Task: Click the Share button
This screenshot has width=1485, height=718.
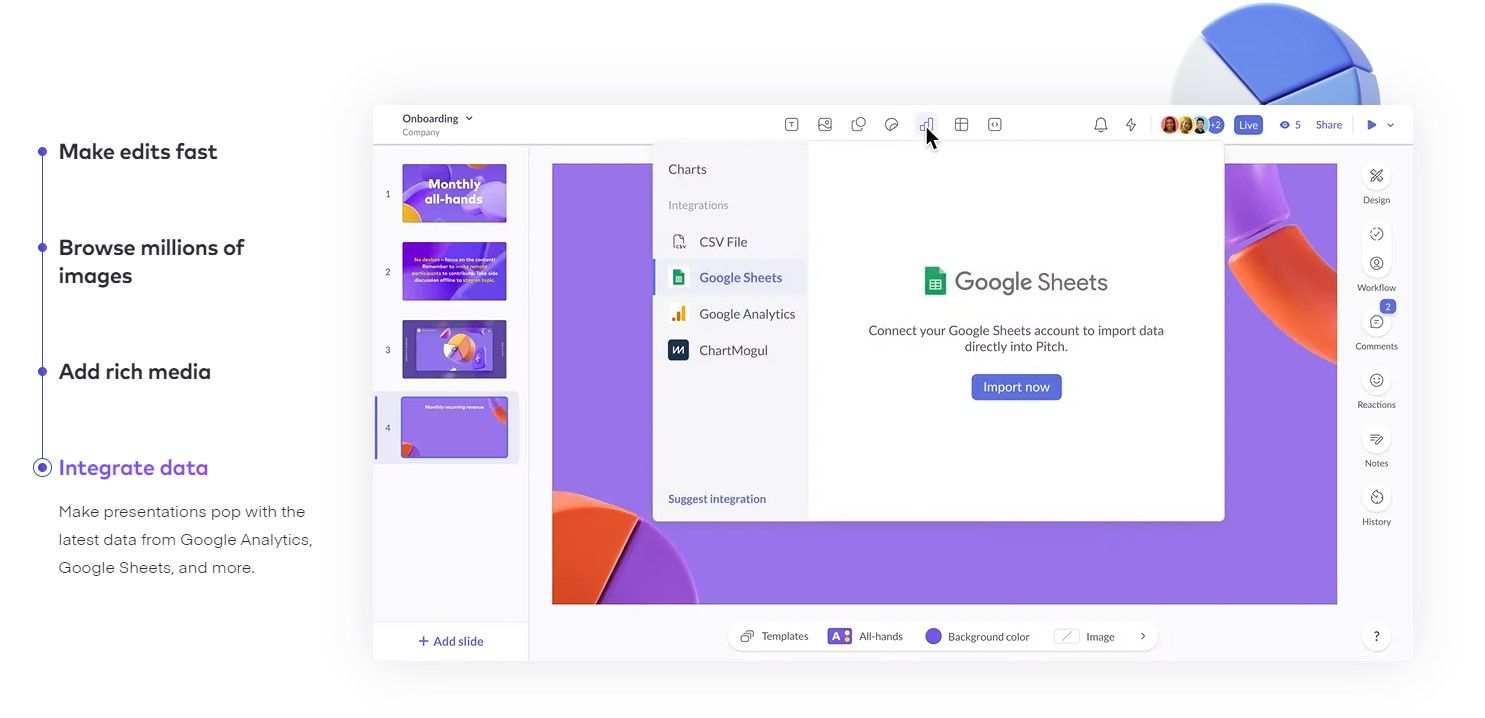Action: pyautogui.click(x=1329, y=125)
